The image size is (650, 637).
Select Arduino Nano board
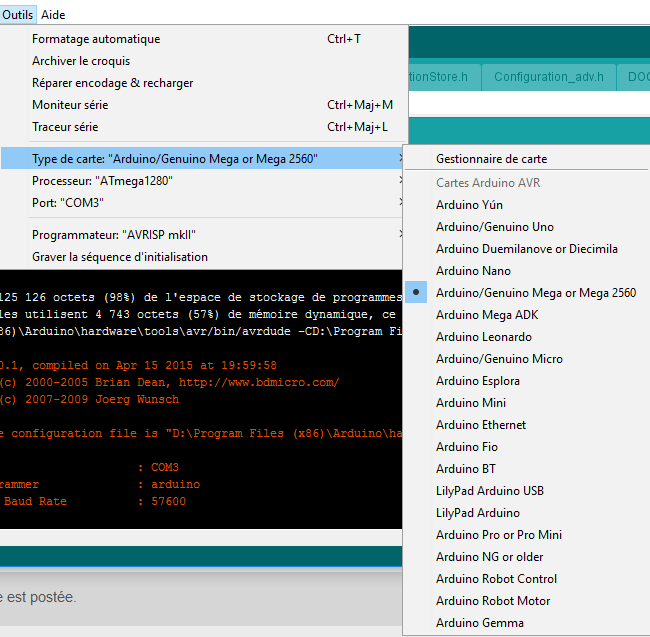point(526,271)
